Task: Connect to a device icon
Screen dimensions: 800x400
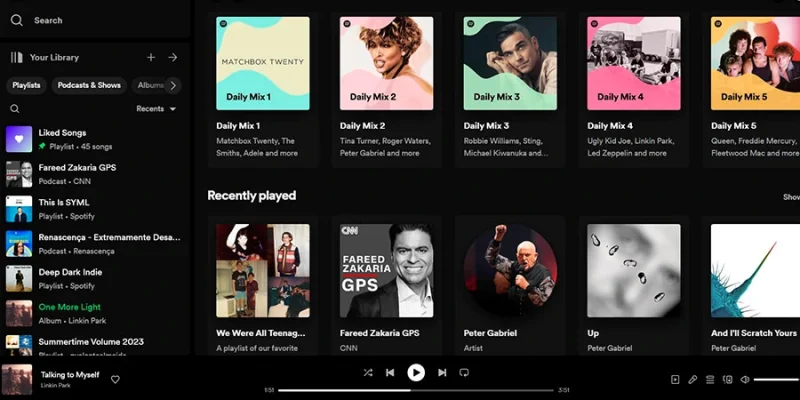Action: [728, 380]
